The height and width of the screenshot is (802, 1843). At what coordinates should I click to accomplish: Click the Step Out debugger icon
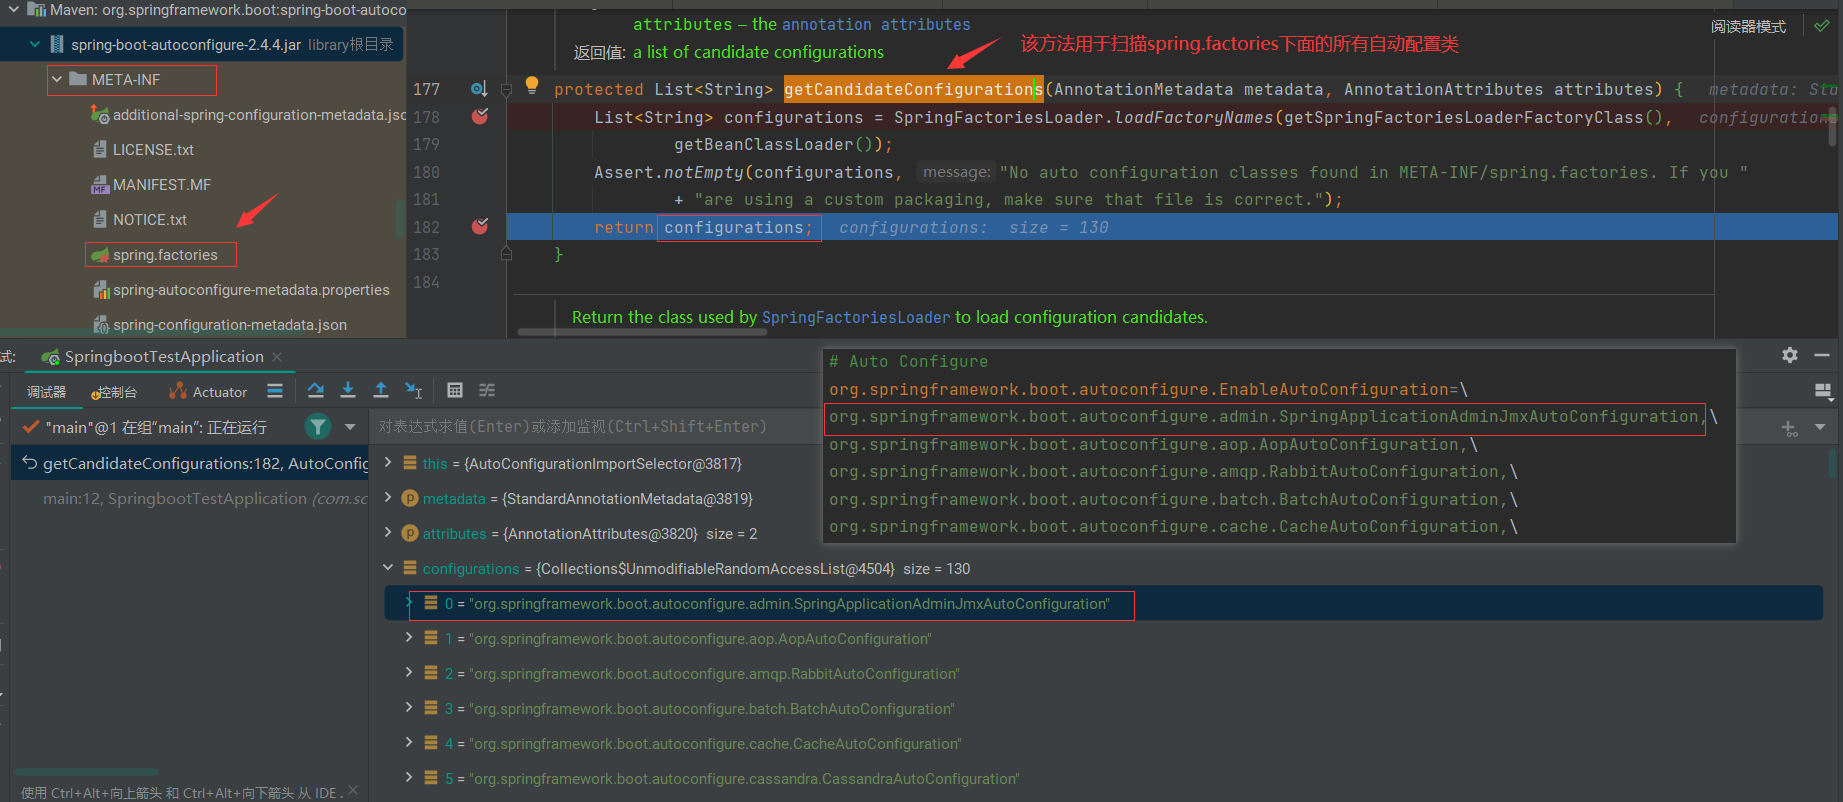point(381,390)
